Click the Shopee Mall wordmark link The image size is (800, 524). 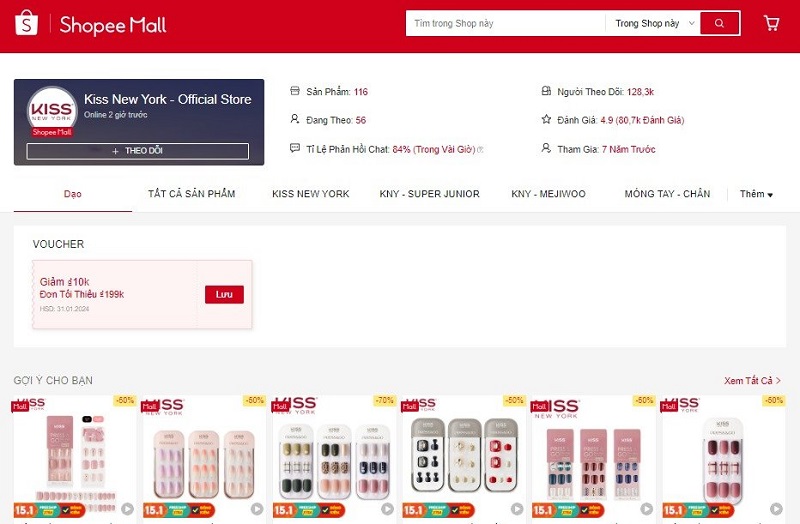(x=113, y=24)
